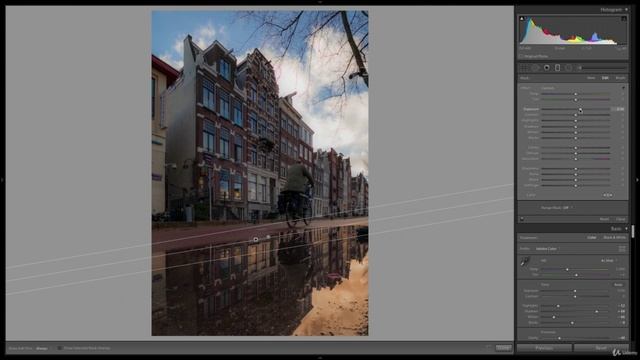Choose New in the Mask row

591,78
